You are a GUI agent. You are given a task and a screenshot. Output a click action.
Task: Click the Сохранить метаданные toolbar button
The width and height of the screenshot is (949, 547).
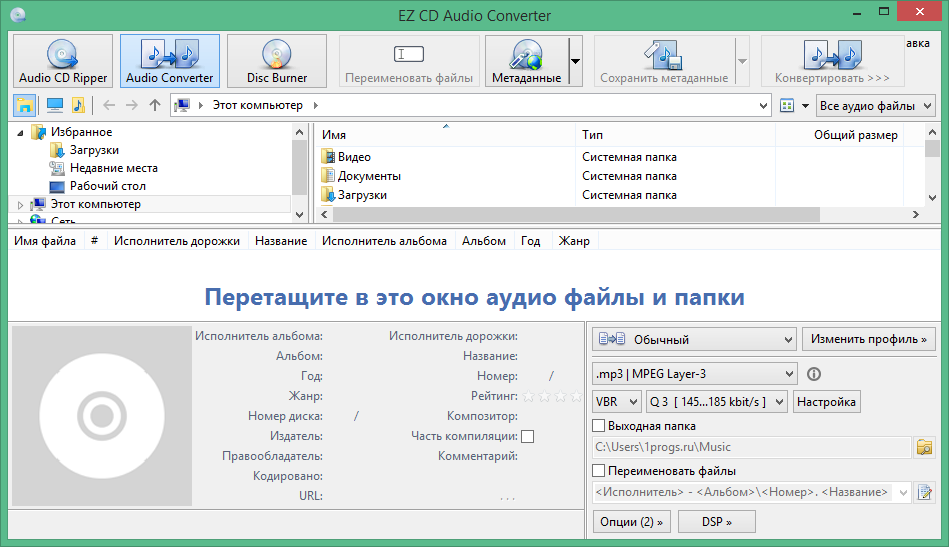(664, 61)
